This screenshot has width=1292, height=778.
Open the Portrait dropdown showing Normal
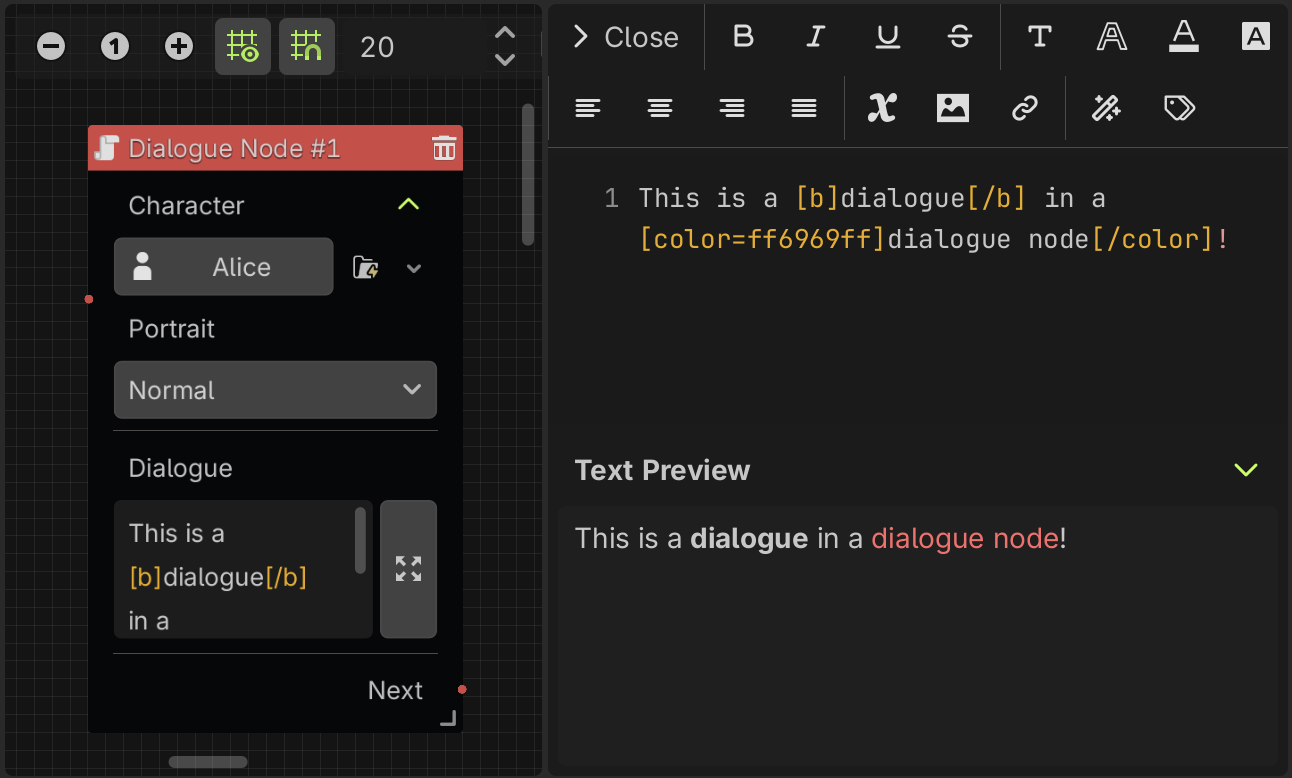click(x=275, y=390)
